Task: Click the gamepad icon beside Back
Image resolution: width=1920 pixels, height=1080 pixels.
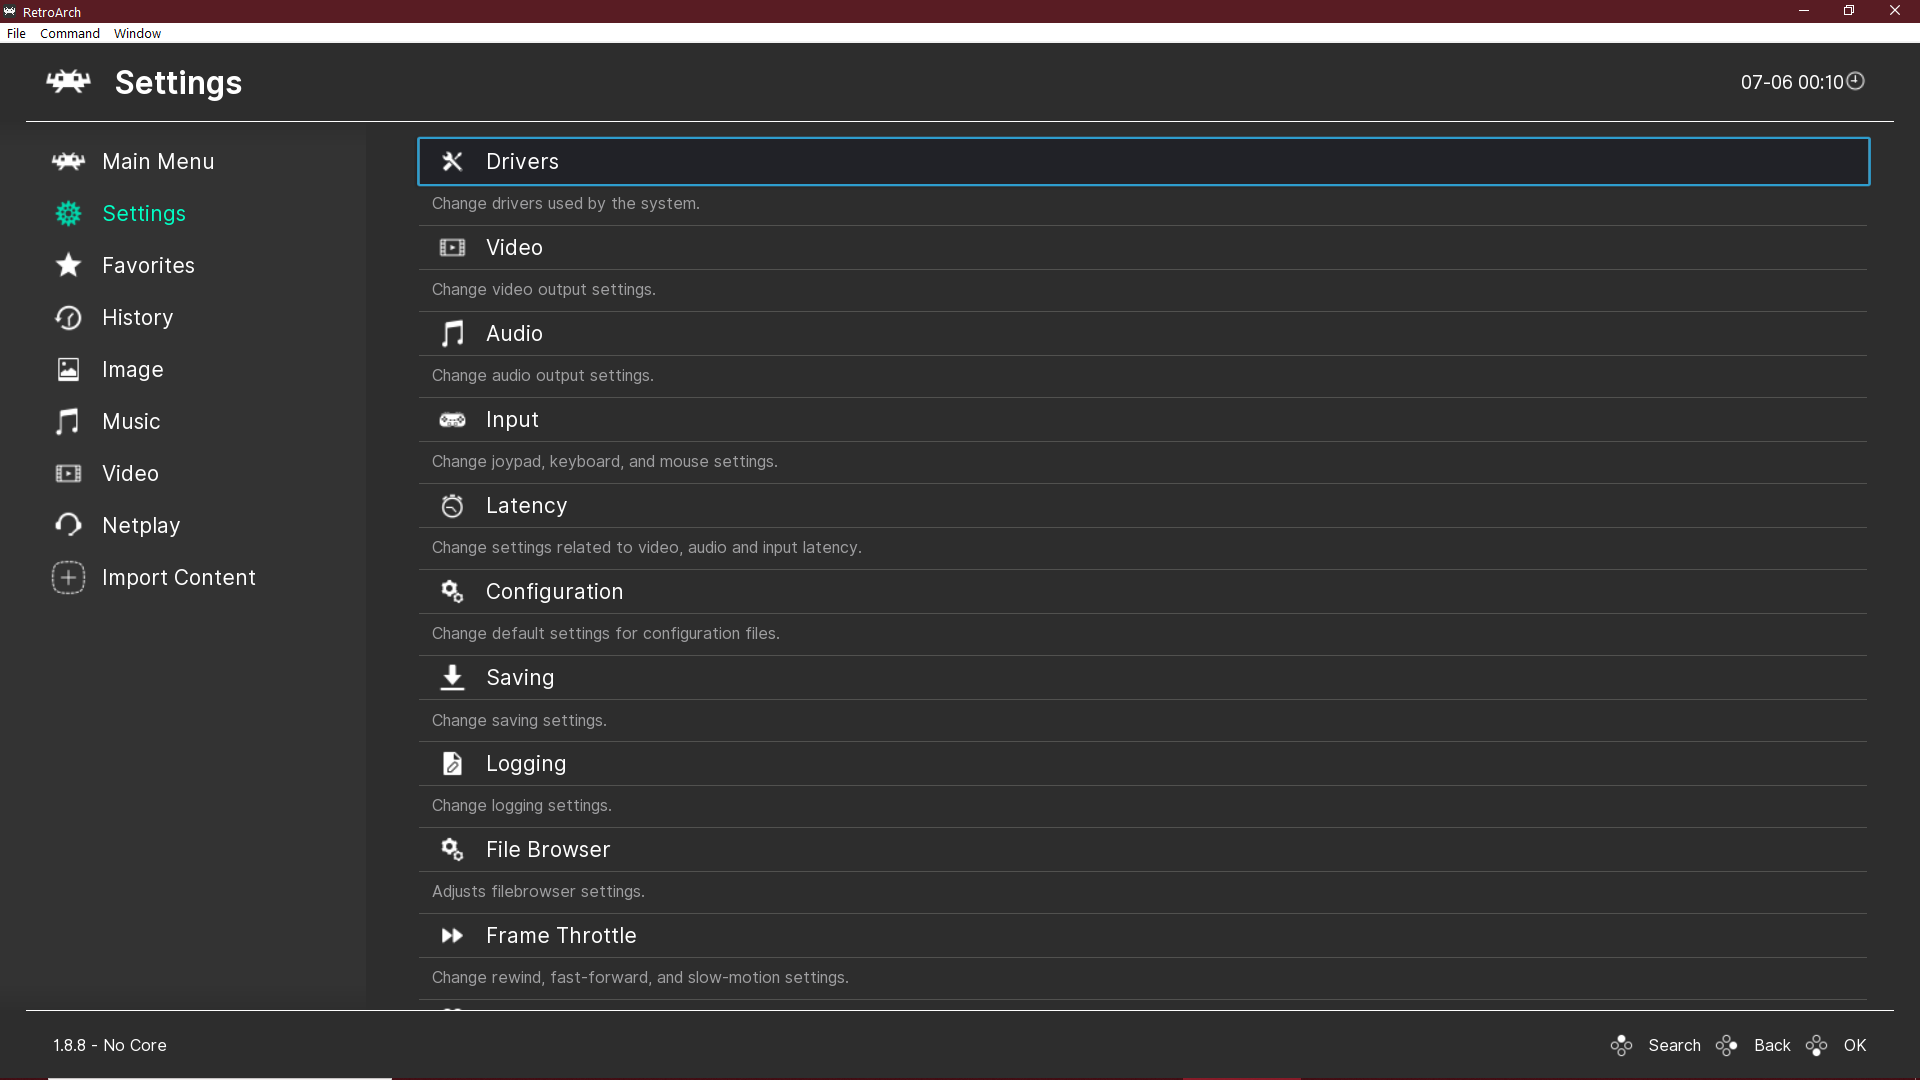Action: pyautogui.click(x=1727, y=1045)
